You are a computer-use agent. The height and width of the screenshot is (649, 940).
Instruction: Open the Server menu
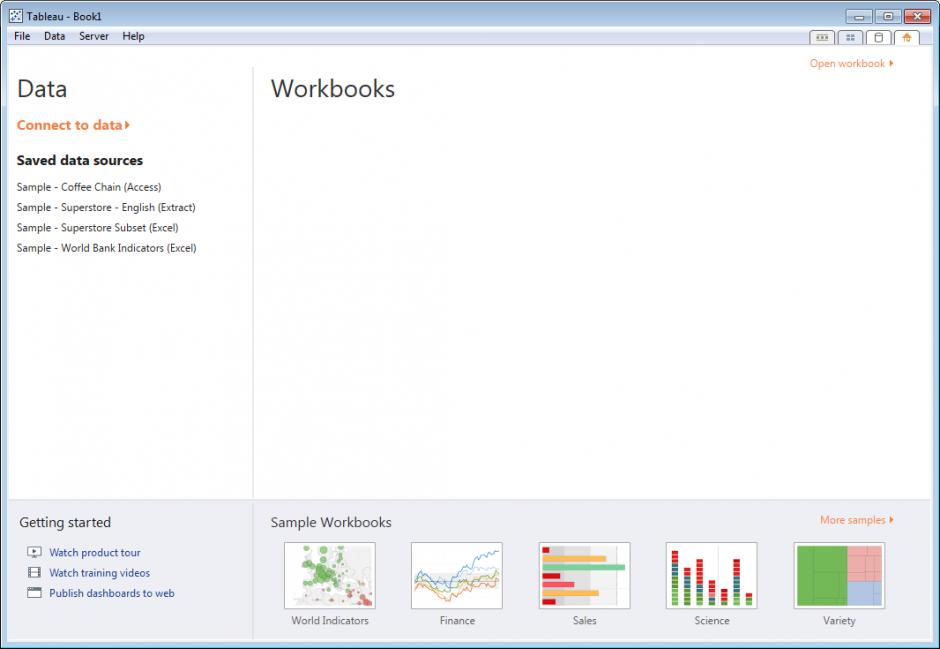tap(94, 36)
